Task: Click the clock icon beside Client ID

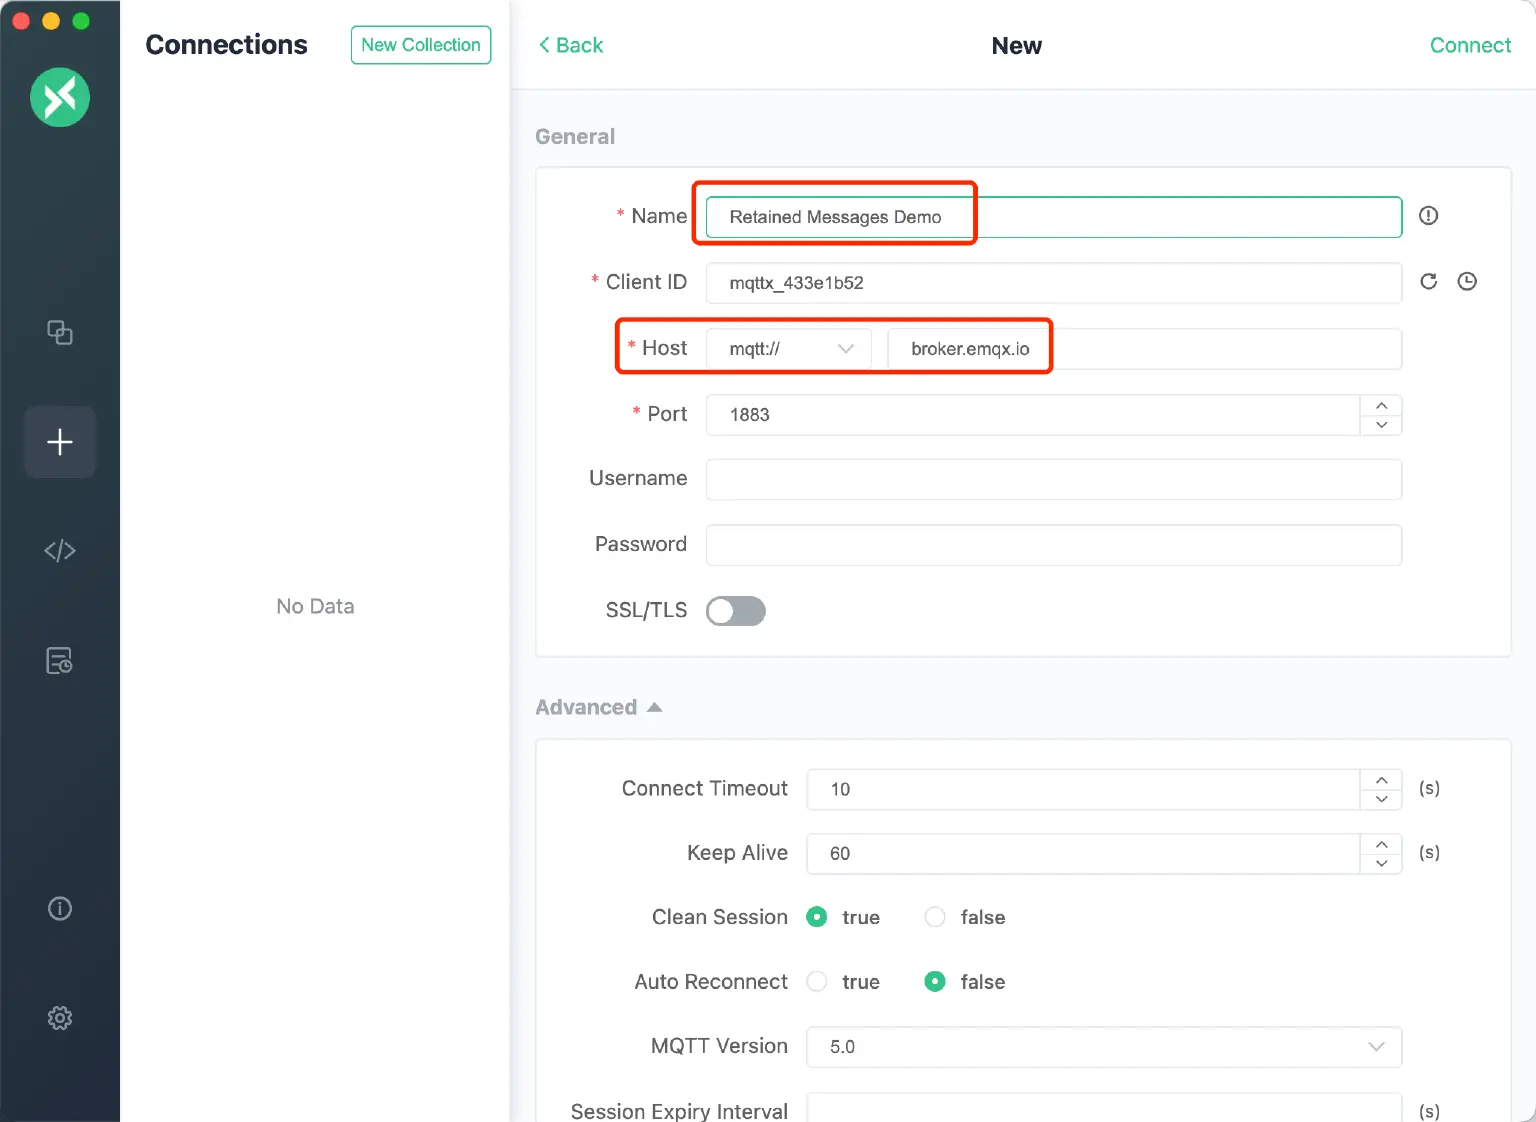Action: [x=1467, y=282]
